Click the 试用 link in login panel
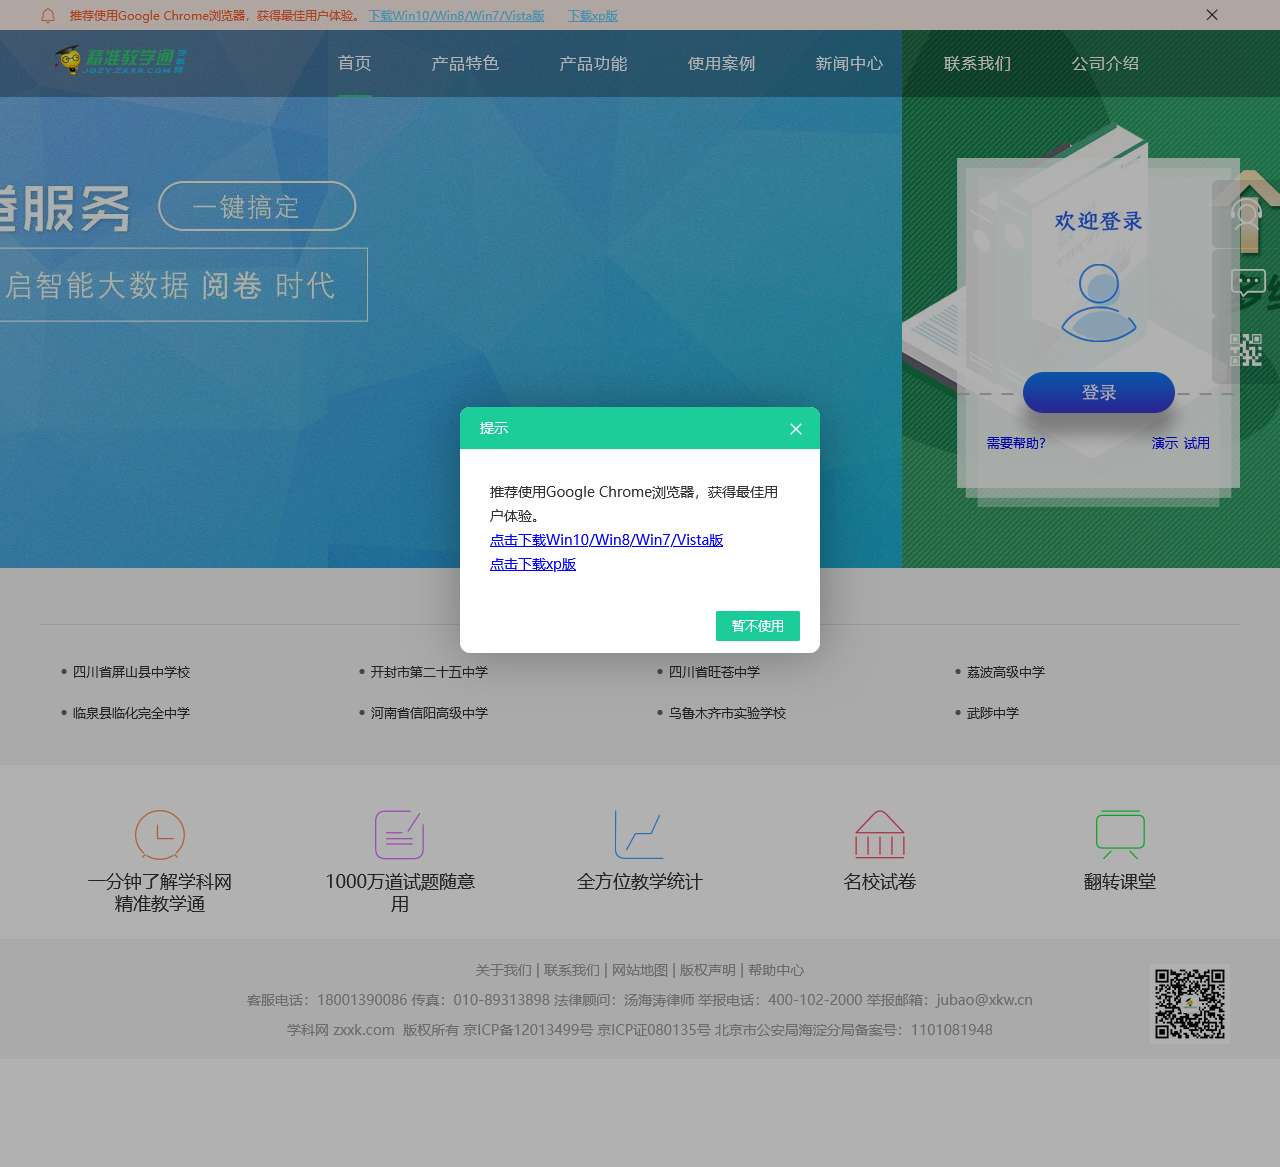This screenshot has width=1280, height=1167. click(x=1197, y=443)
